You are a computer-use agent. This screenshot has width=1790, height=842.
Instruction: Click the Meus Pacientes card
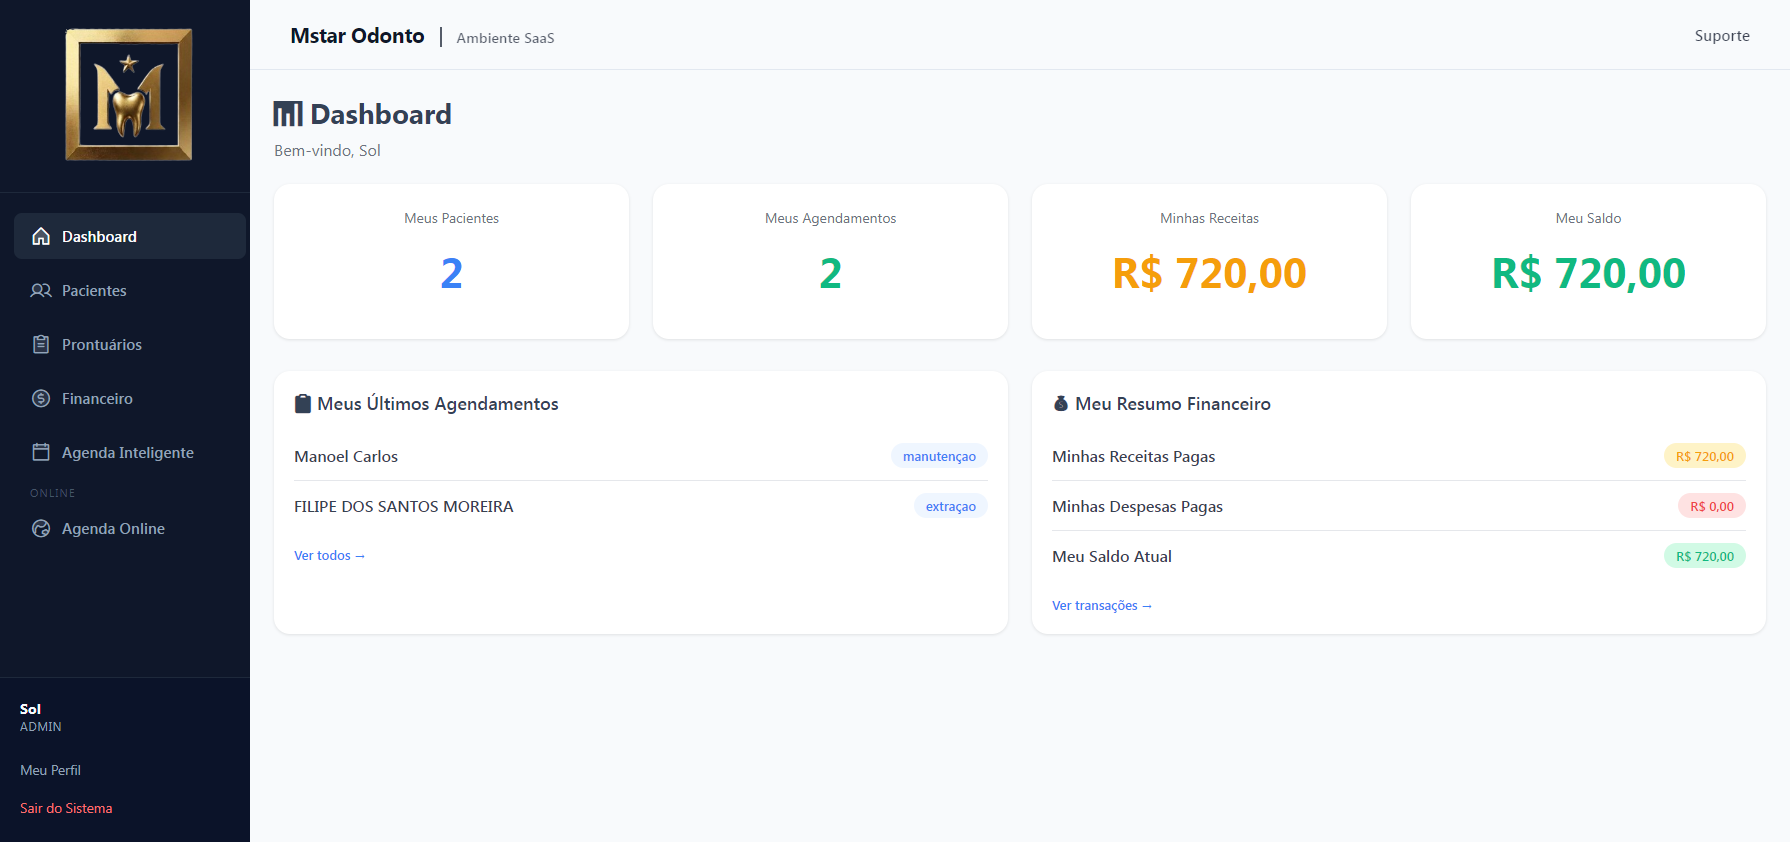click(x=451, y=261)
